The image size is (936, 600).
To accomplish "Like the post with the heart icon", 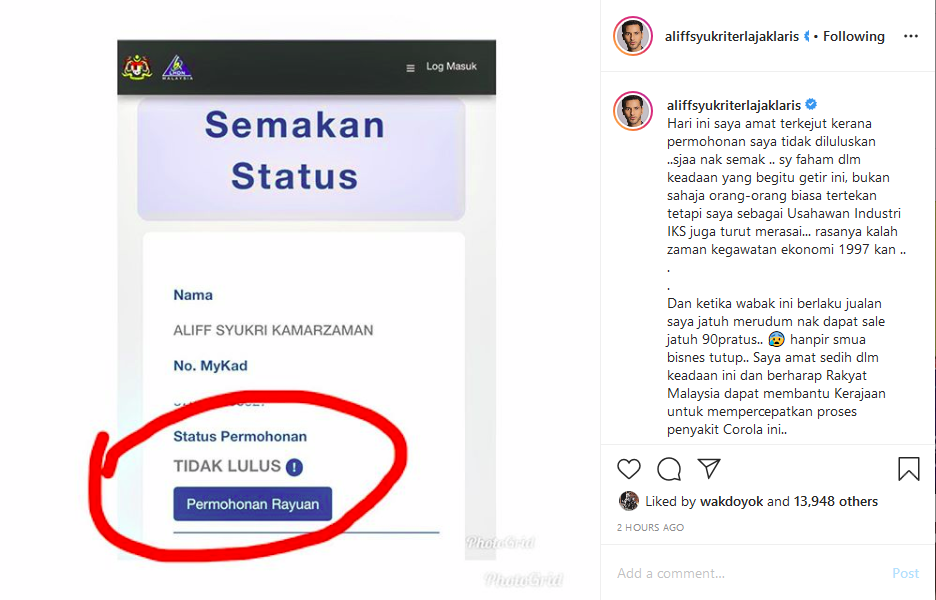I will point(629,469).
